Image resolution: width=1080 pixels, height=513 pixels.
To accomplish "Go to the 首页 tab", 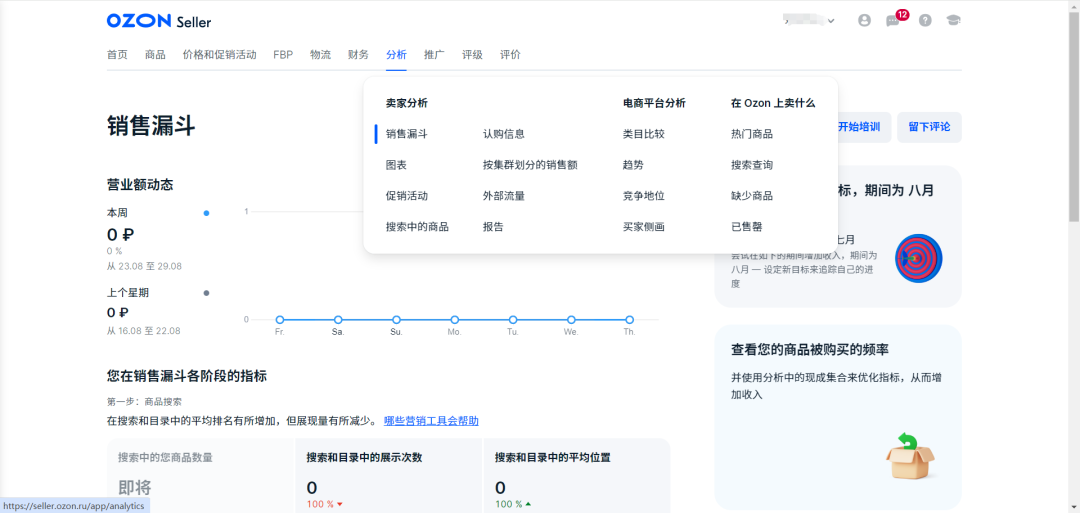I will [117, 55].
